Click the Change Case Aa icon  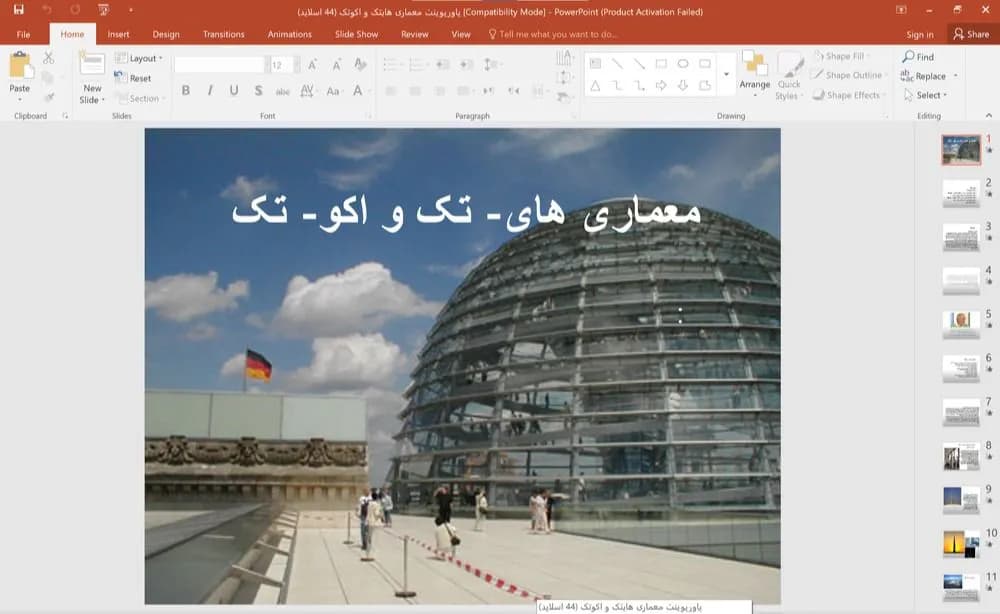pos(333,91)
